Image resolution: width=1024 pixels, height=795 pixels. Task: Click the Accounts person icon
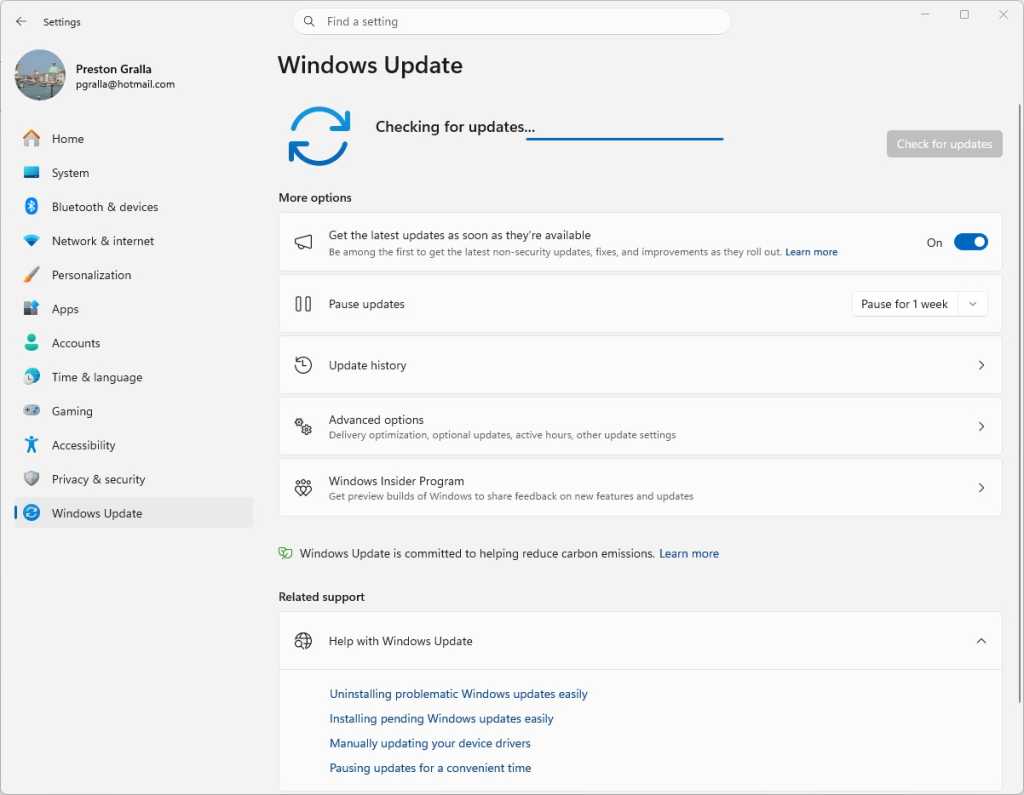[x=31, y=342]
